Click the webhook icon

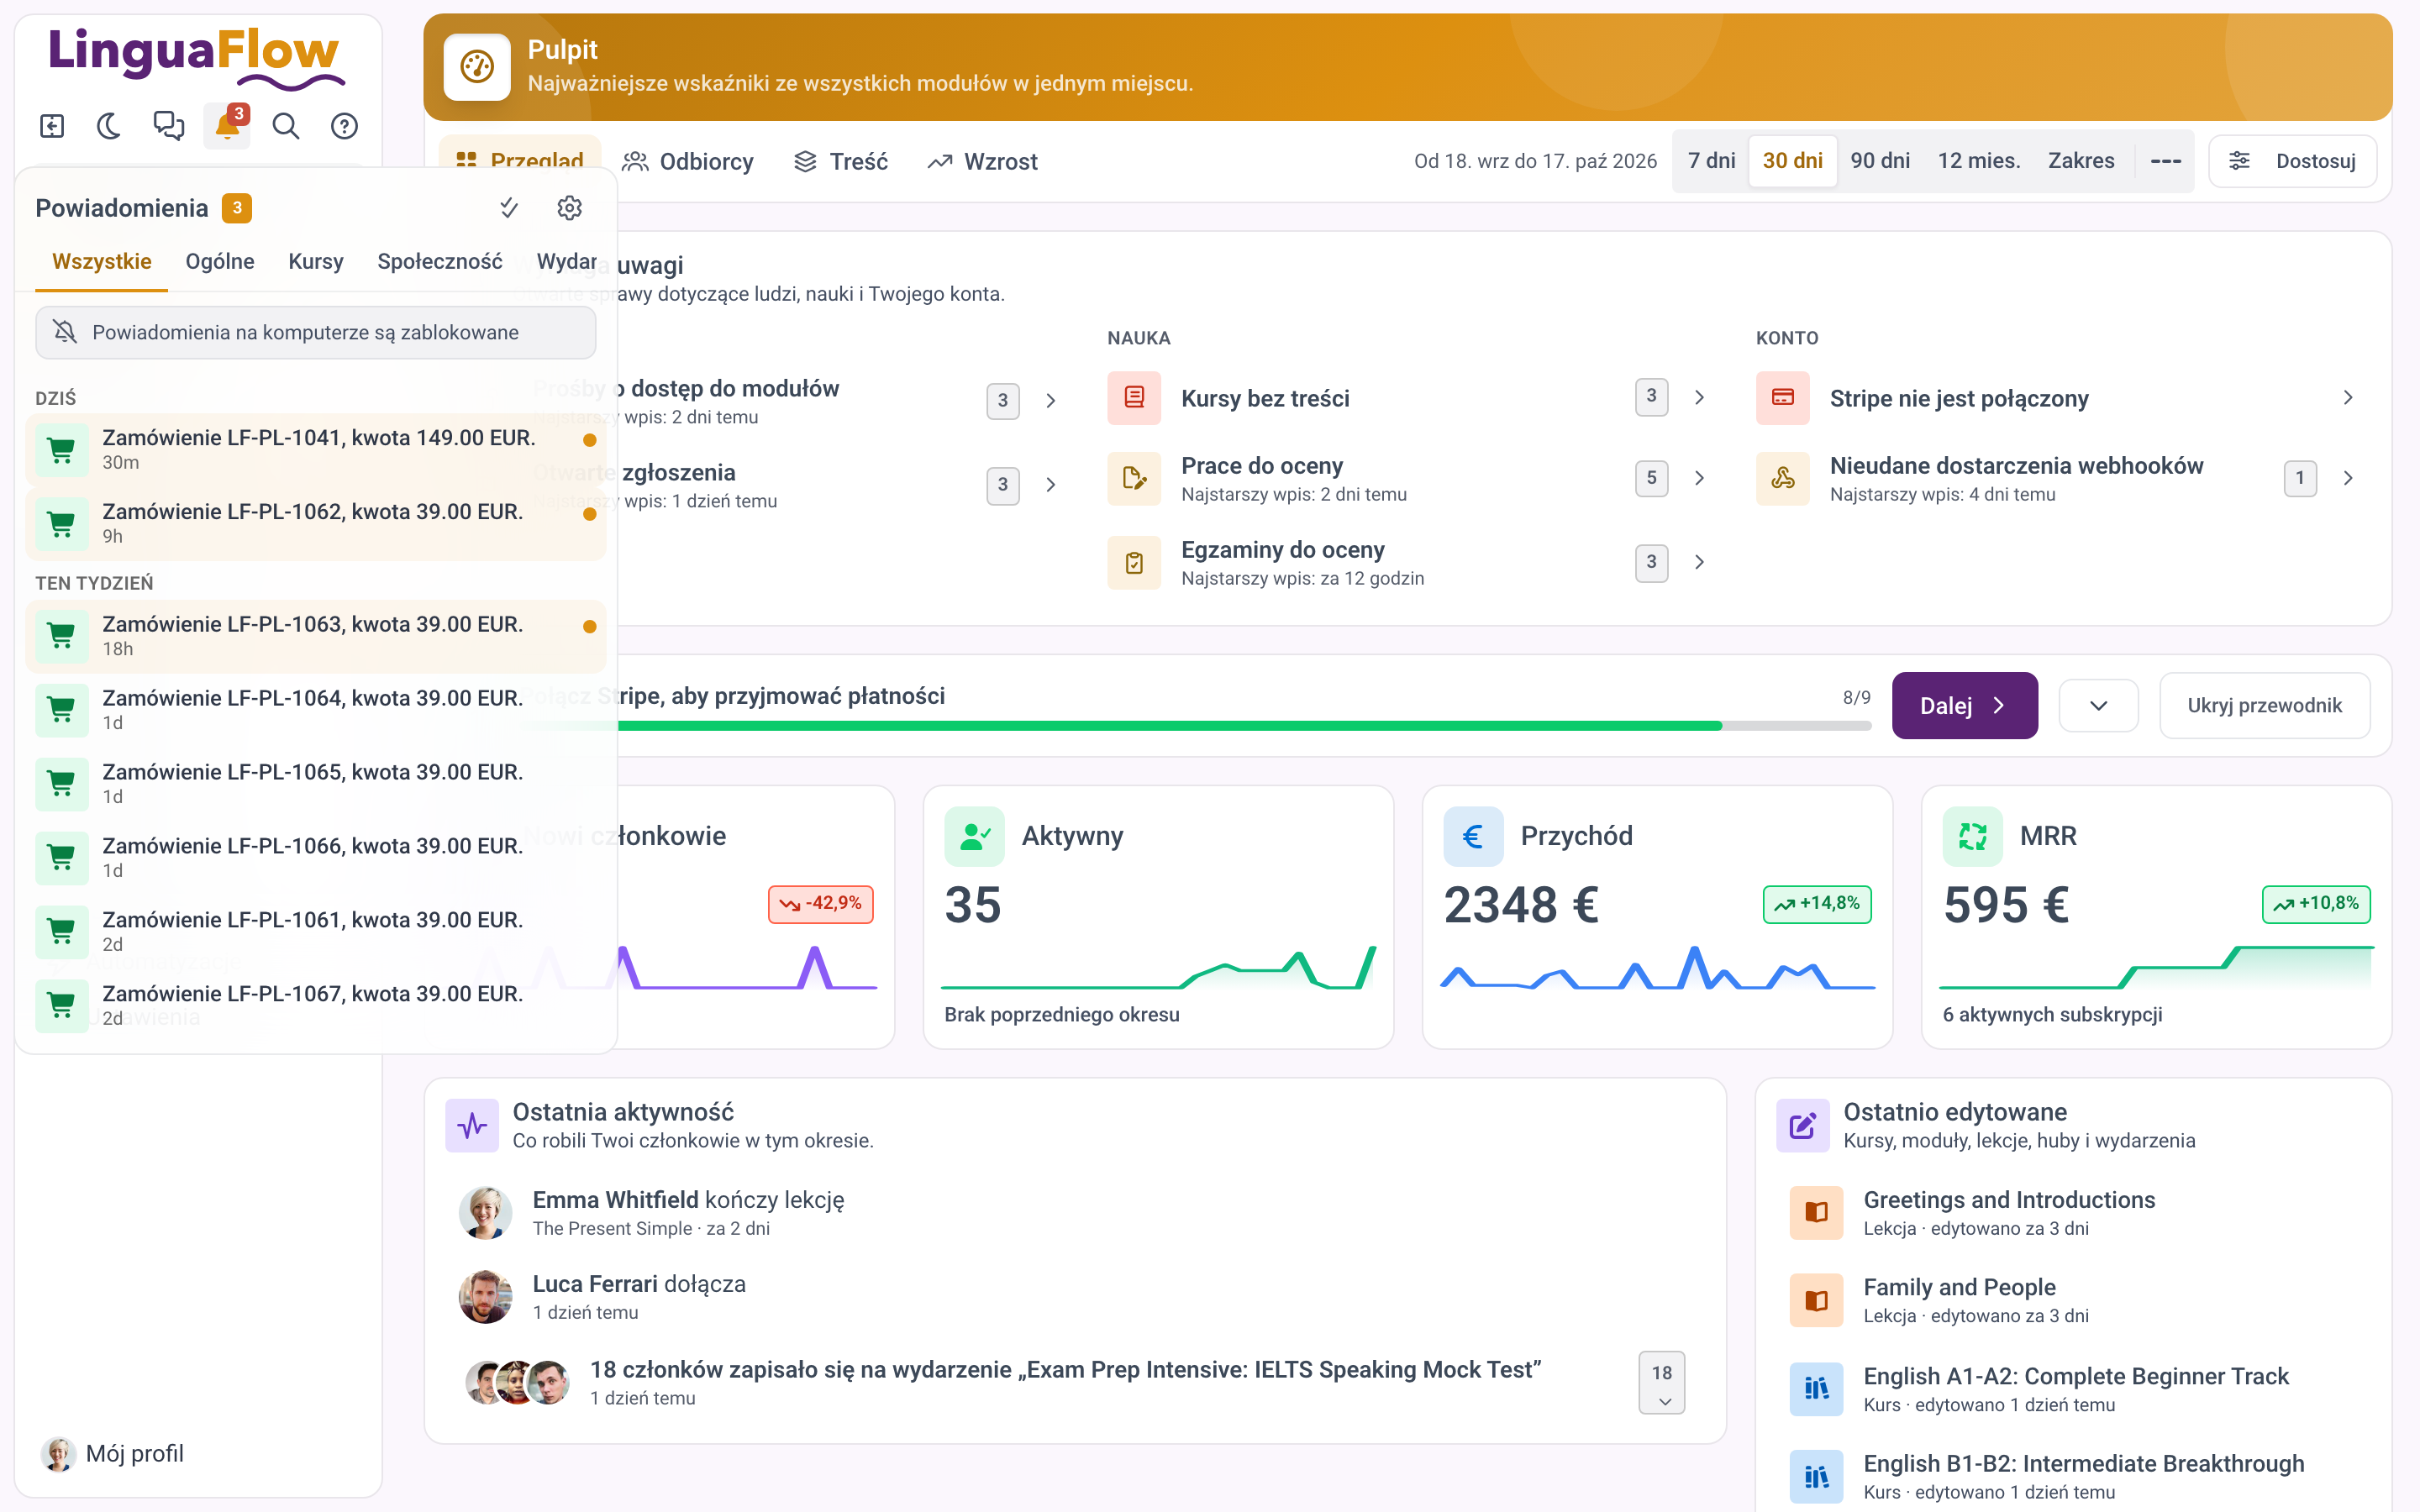point(1783,478)
